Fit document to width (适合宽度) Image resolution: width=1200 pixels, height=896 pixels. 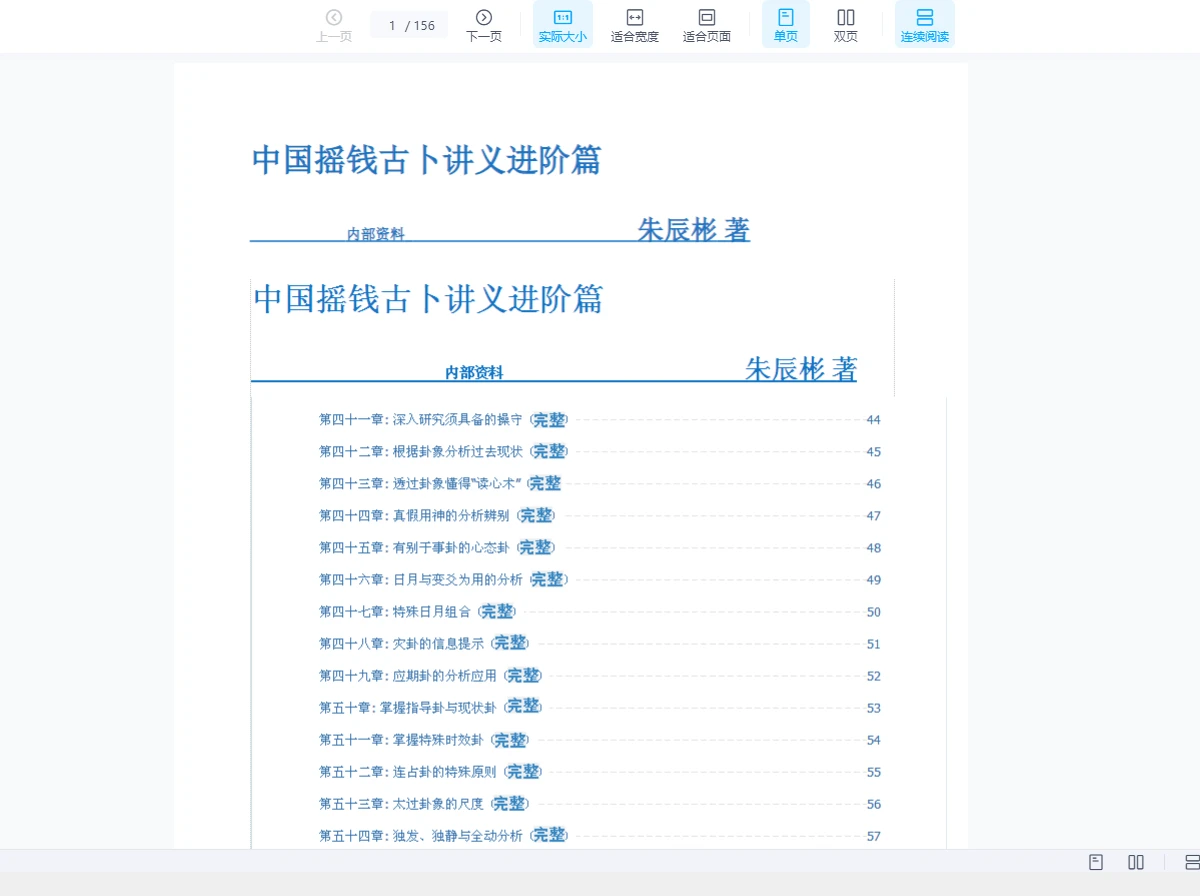pyautogui.click(x=635, y=25)
